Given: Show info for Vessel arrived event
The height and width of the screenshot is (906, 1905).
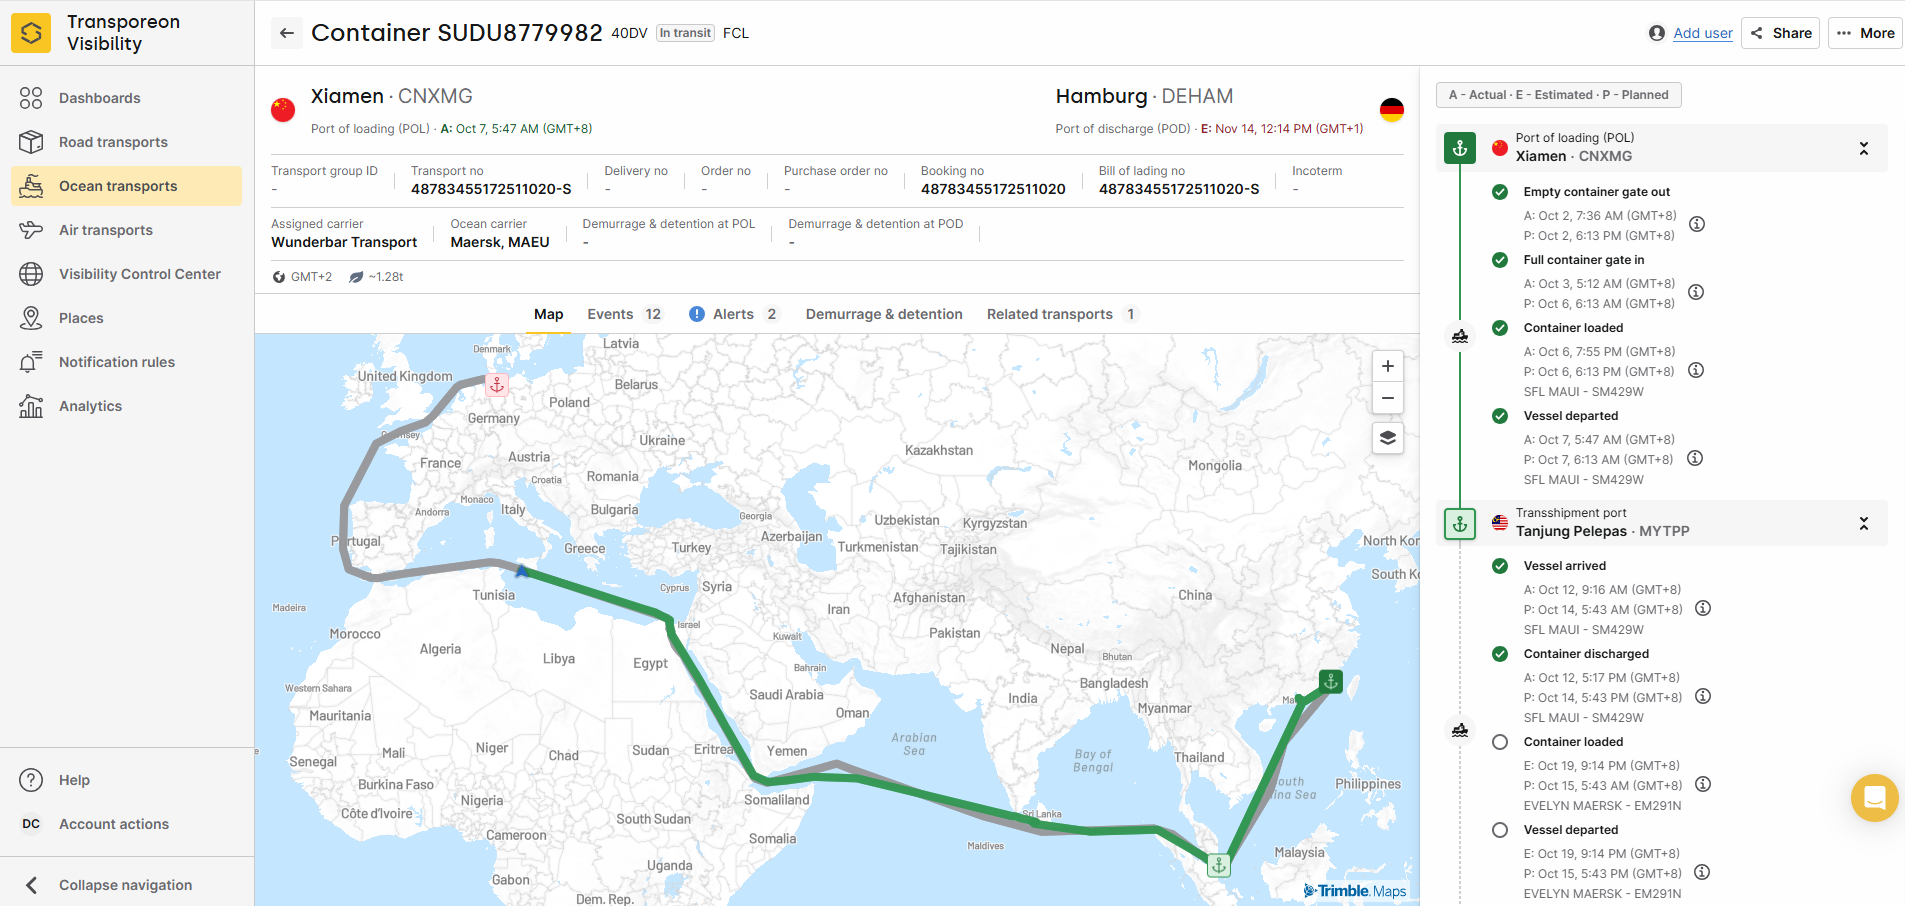Looking at the screenshot, I should (x=1703, y=608).
